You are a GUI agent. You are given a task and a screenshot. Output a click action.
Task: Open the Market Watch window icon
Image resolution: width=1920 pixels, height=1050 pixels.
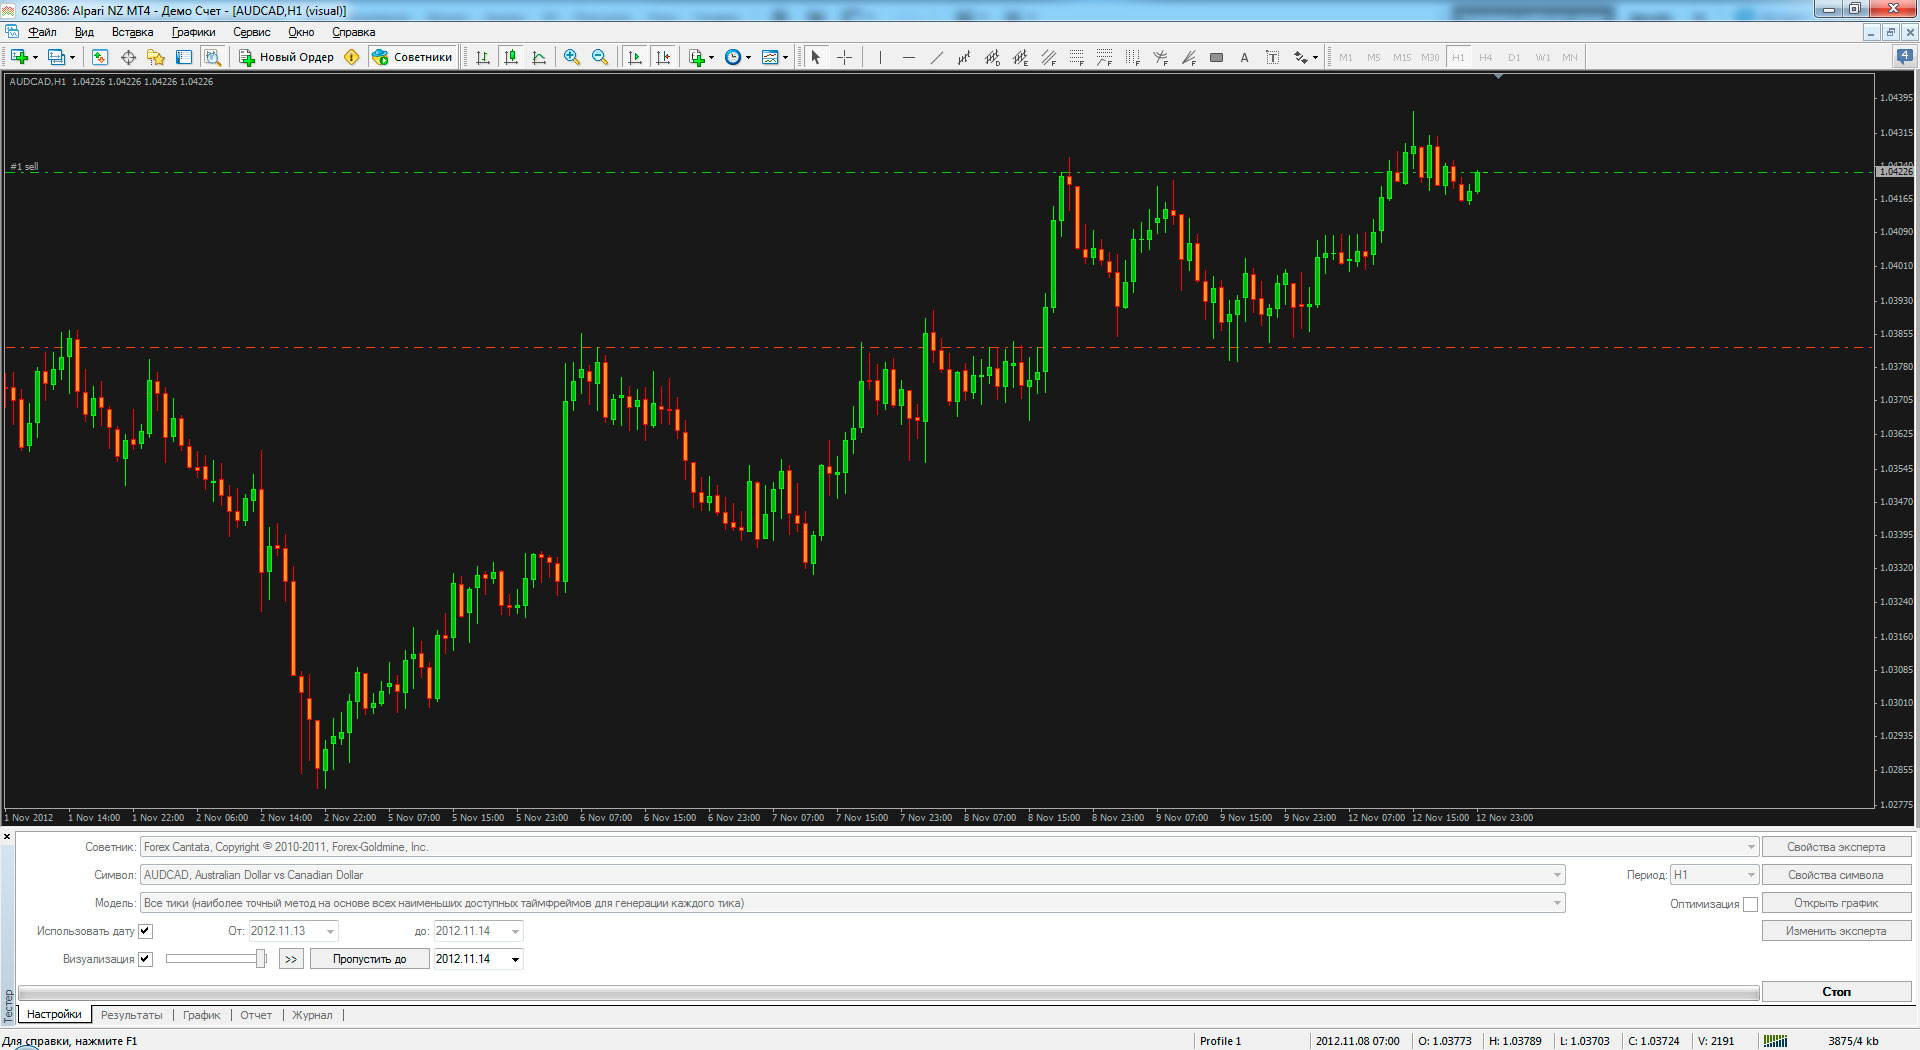(100, 57)
